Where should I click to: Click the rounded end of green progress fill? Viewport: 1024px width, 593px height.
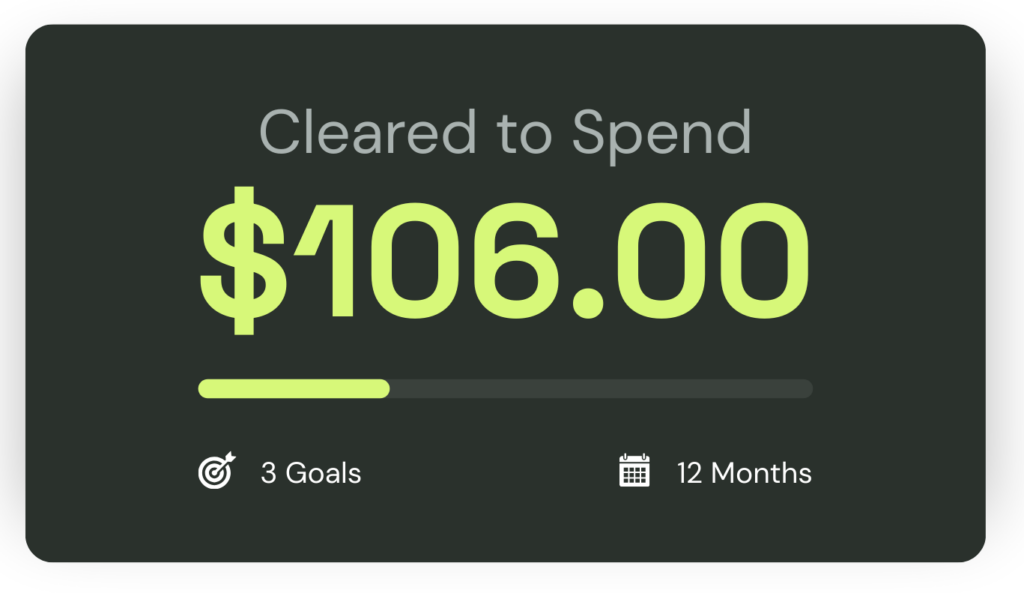point(383,389)
